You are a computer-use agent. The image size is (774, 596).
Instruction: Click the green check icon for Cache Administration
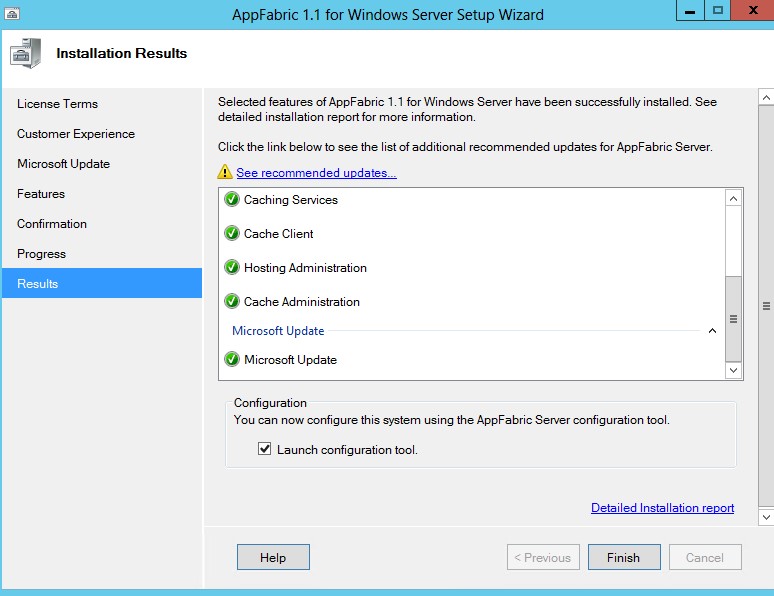(232, 301)
